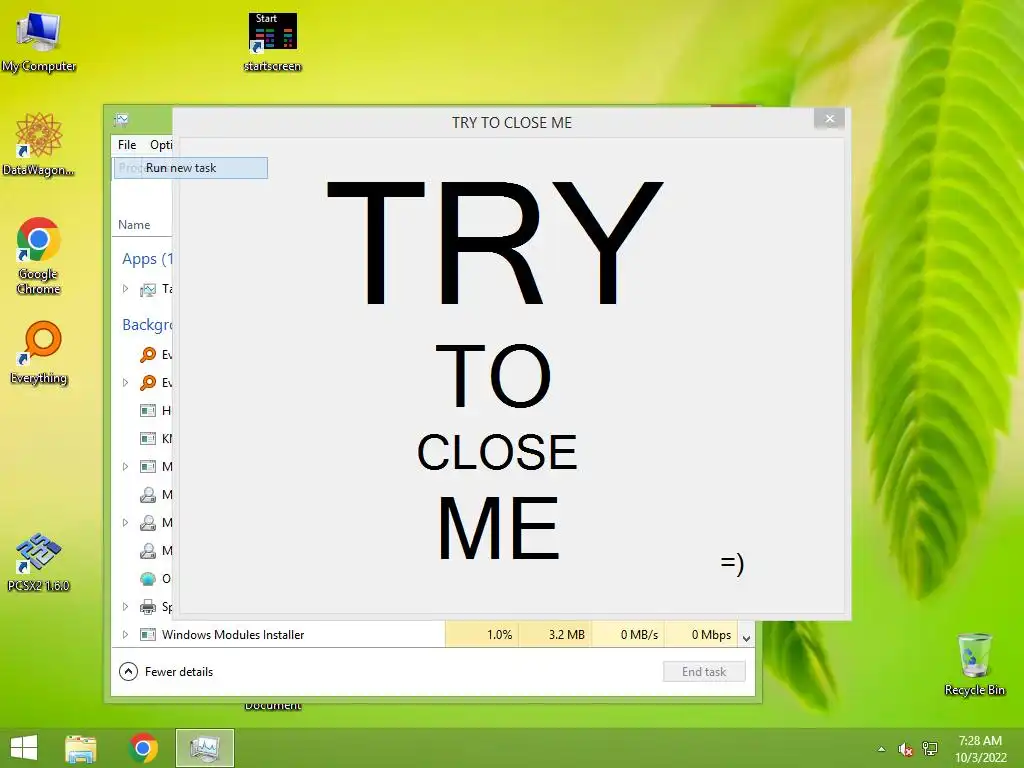Show hidden system tray icons
1024x768 pixels.
point(882,749)
